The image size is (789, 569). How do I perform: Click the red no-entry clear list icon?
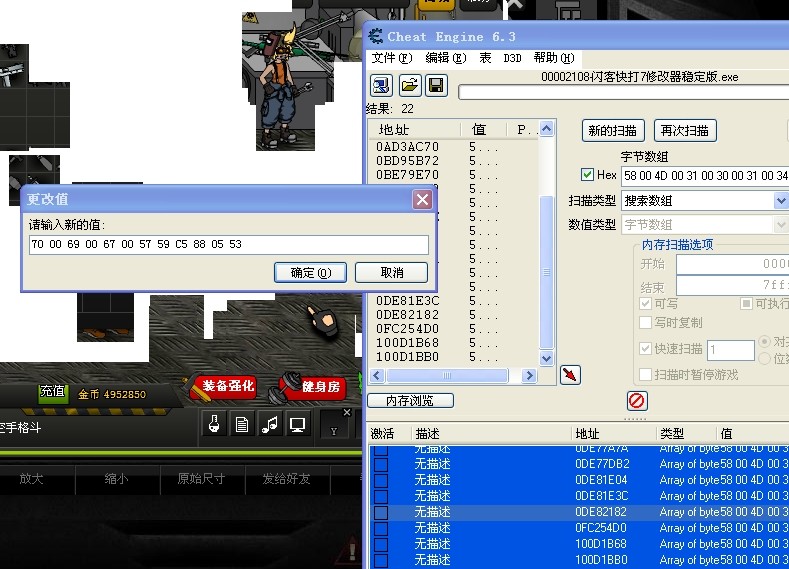pos(637,401)
